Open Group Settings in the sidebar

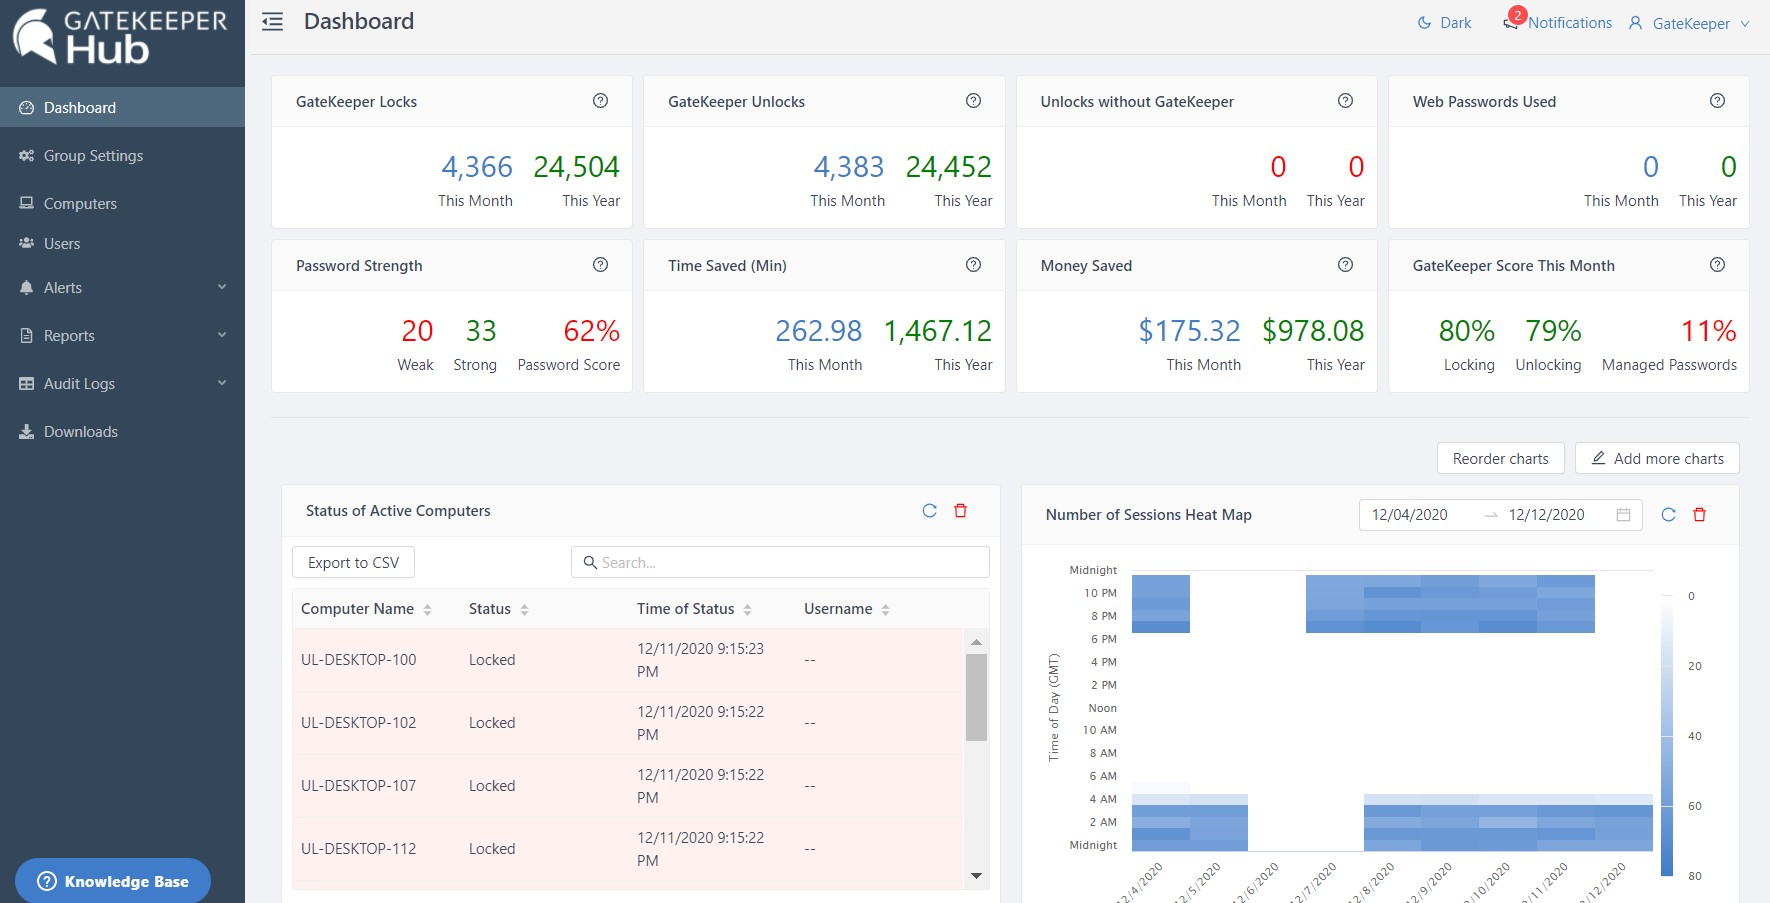click(122, 155)
